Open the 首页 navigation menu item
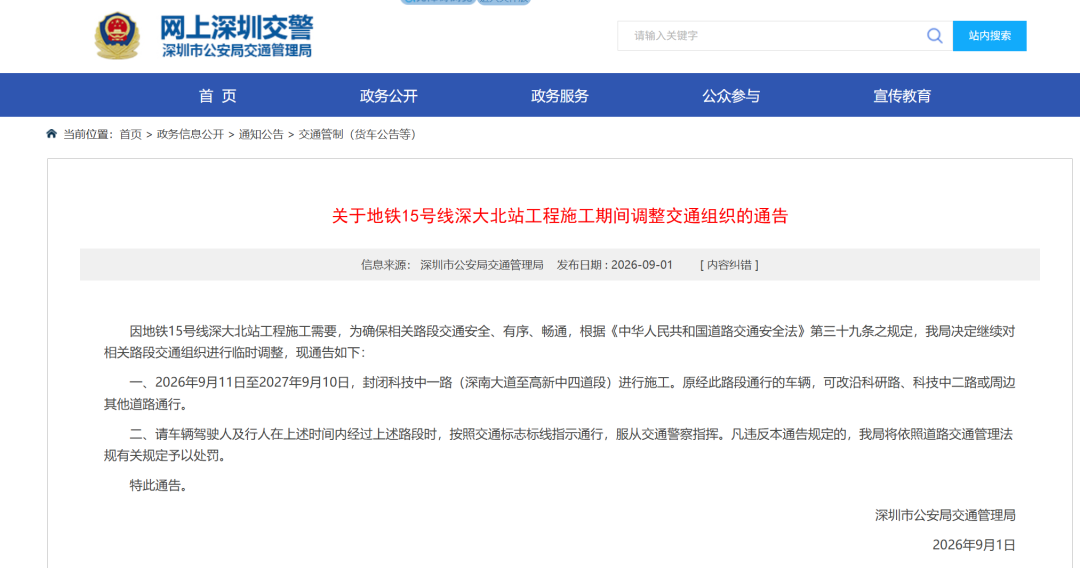 (x=218, y=96)
